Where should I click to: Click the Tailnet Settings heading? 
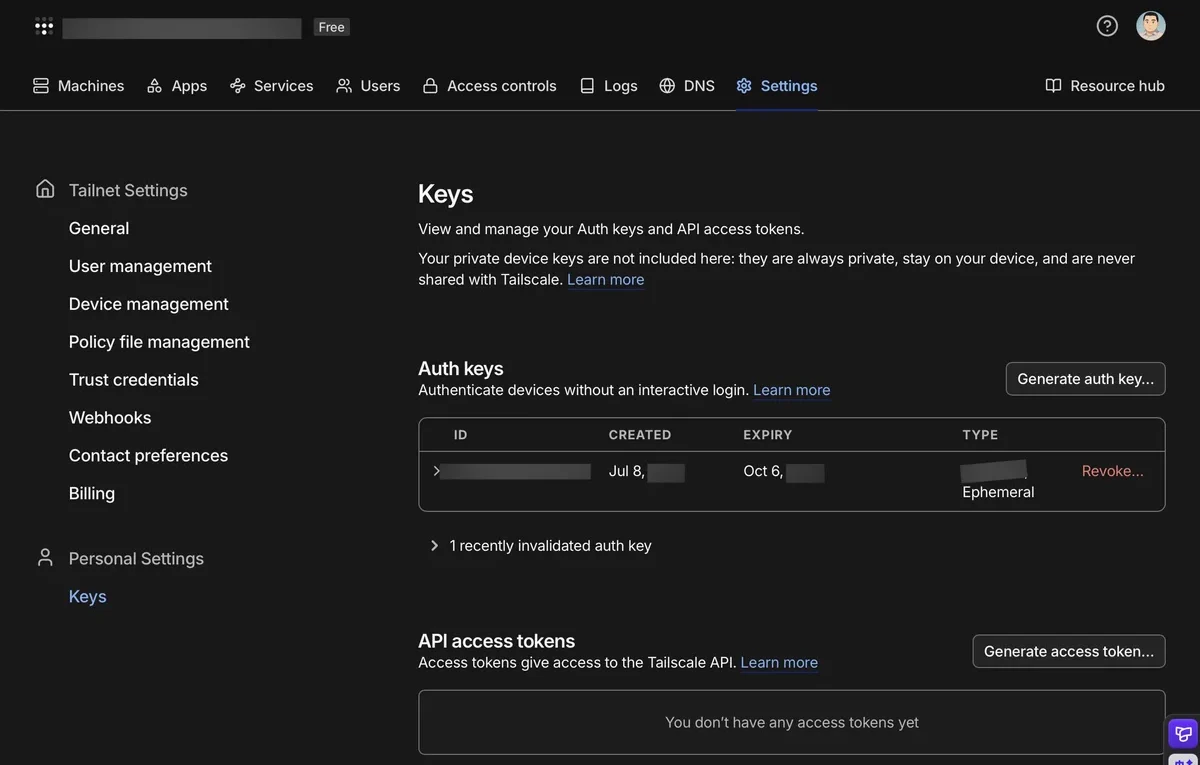pyautogui.click(x=128, y=190)
